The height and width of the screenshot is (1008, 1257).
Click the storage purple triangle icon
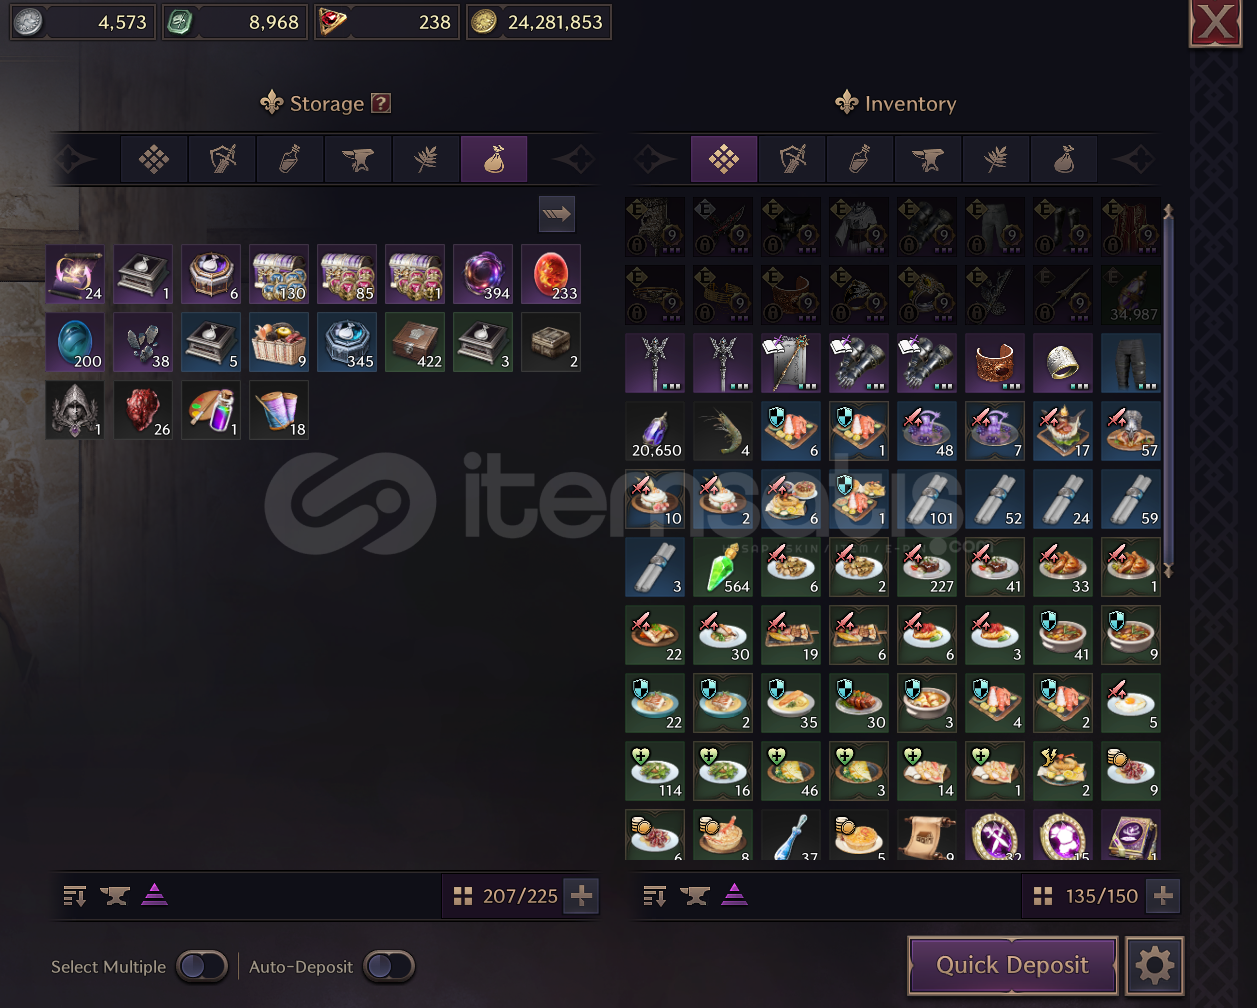[x=154, y=895]
